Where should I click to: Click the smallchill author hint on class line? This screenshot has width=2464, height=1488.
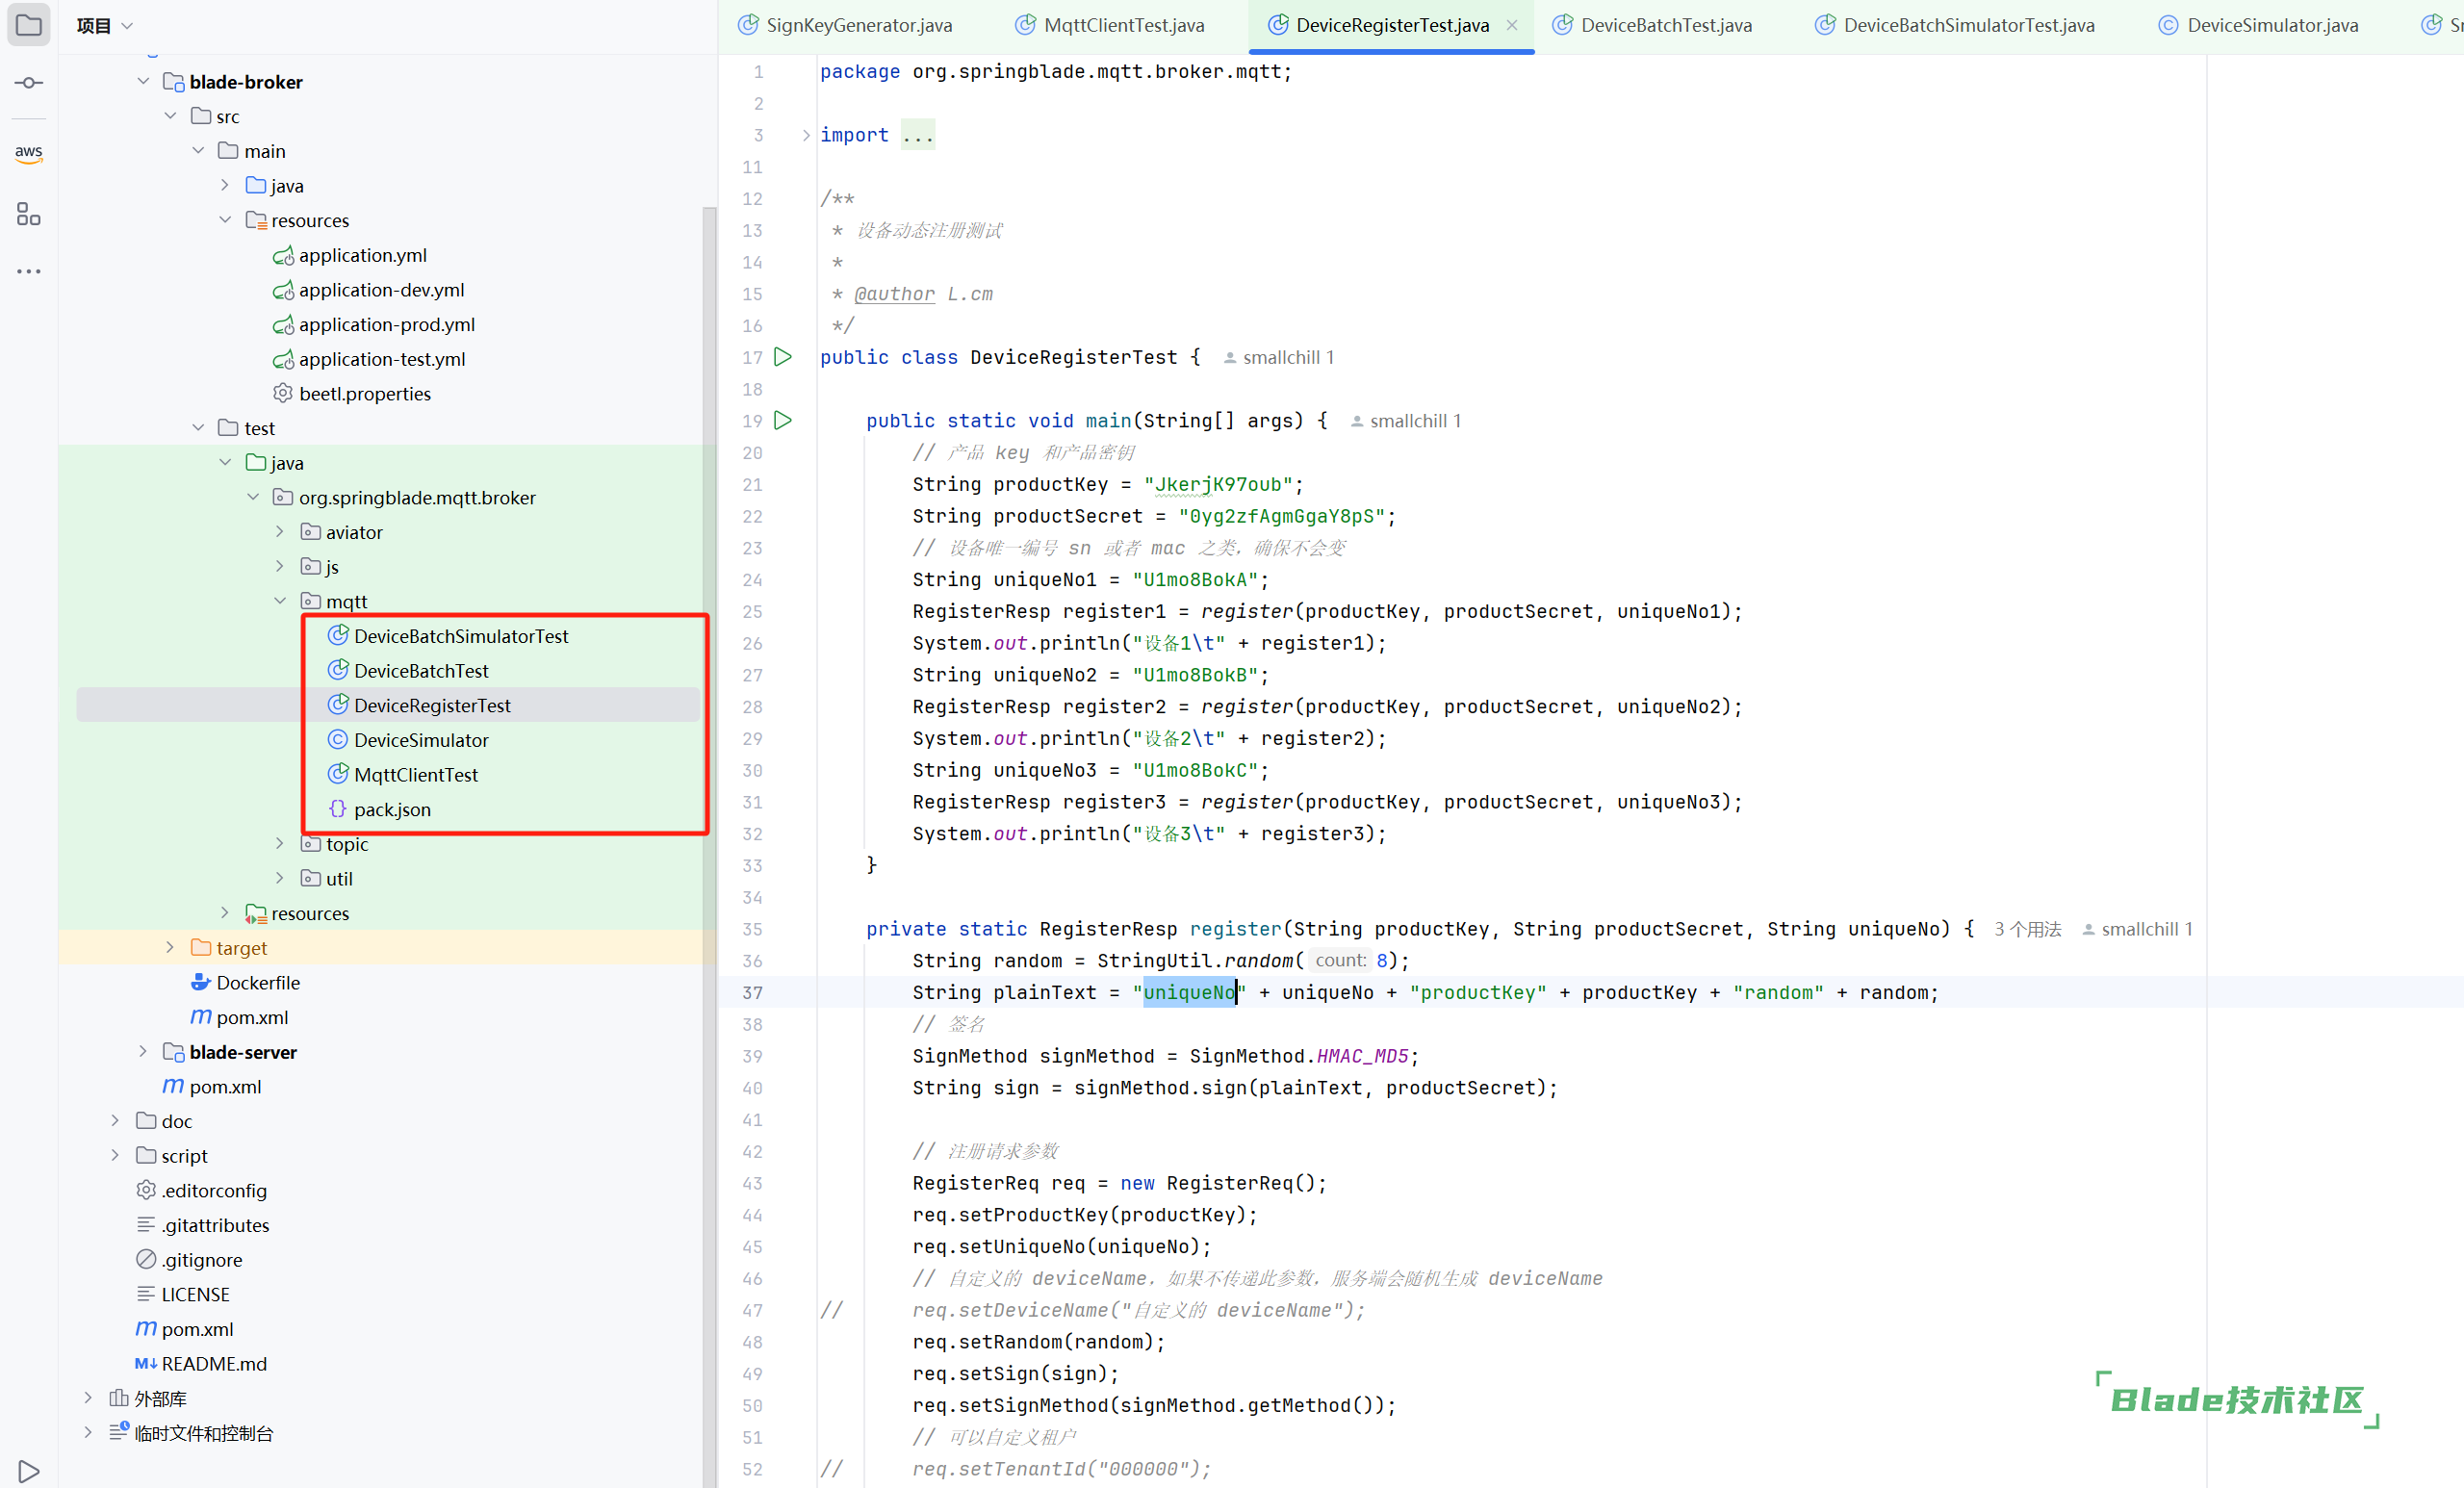pyautogui.click(x=1279, y=357)
